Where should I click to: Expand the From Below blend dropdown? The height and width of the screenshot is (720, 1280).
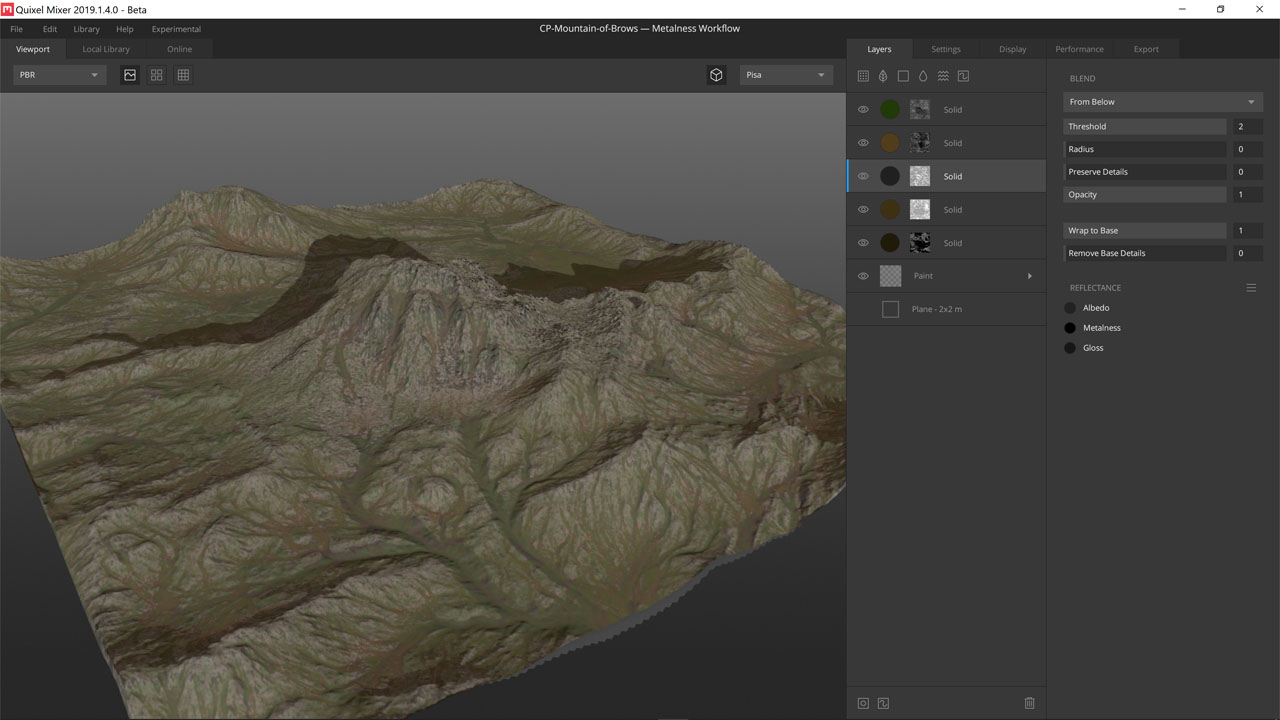click(1161, 102)
